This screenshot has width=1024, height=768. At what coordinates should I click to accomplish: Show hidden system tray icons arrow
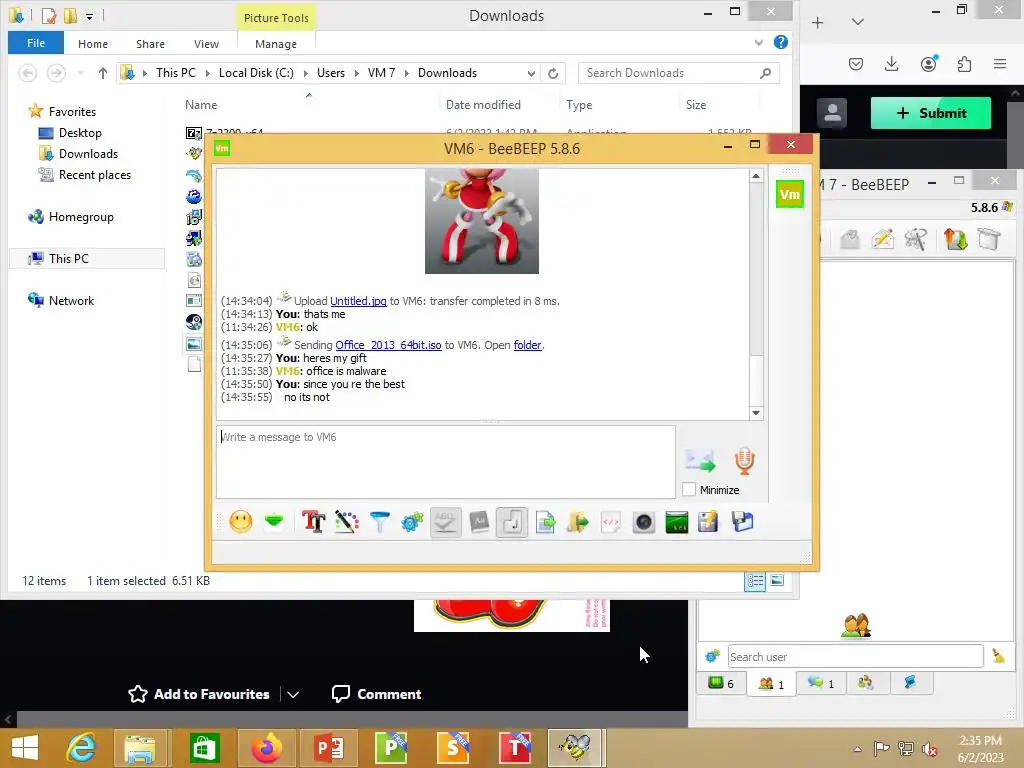tap(857, 749)
